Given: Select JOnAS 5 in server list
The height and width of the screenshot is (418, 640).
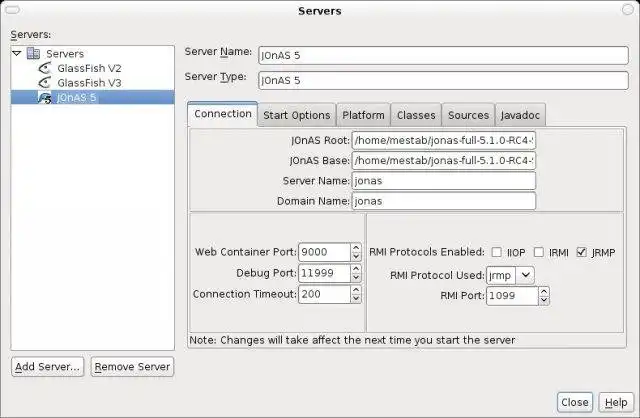Looking at the screenshot, I should [x=93, y=98].
